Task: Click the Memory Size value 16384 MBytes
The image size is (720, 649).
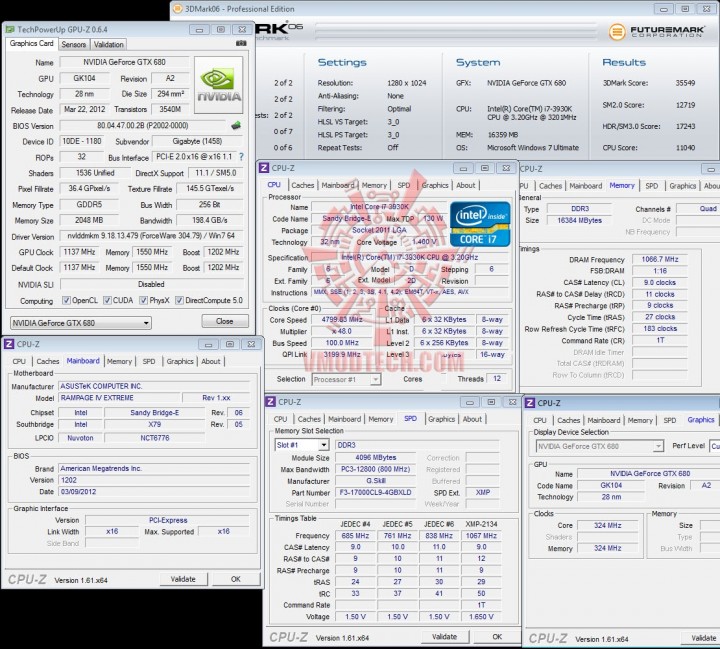Action: pos(579,220)
